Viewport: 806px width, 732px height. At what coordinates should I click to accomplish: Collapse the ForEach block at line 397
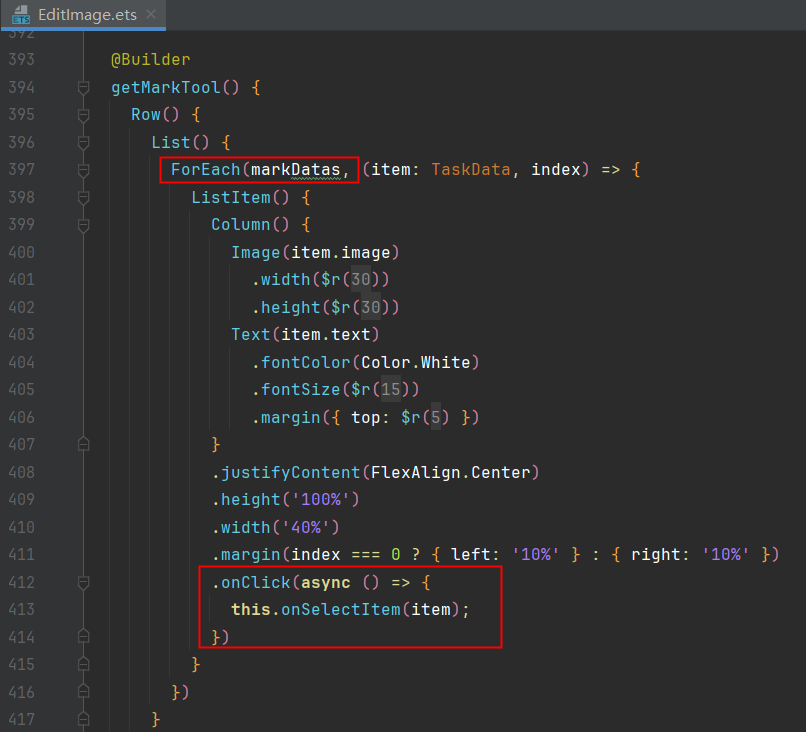tap(84, 170)
